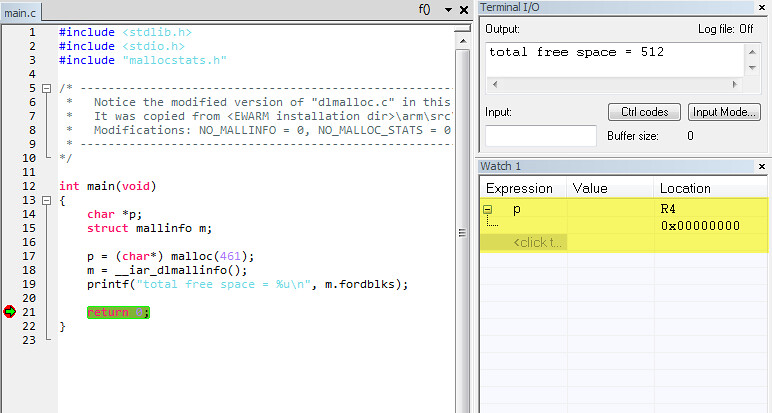Switch to the main.c editor tab

click(x=20, y=12)
